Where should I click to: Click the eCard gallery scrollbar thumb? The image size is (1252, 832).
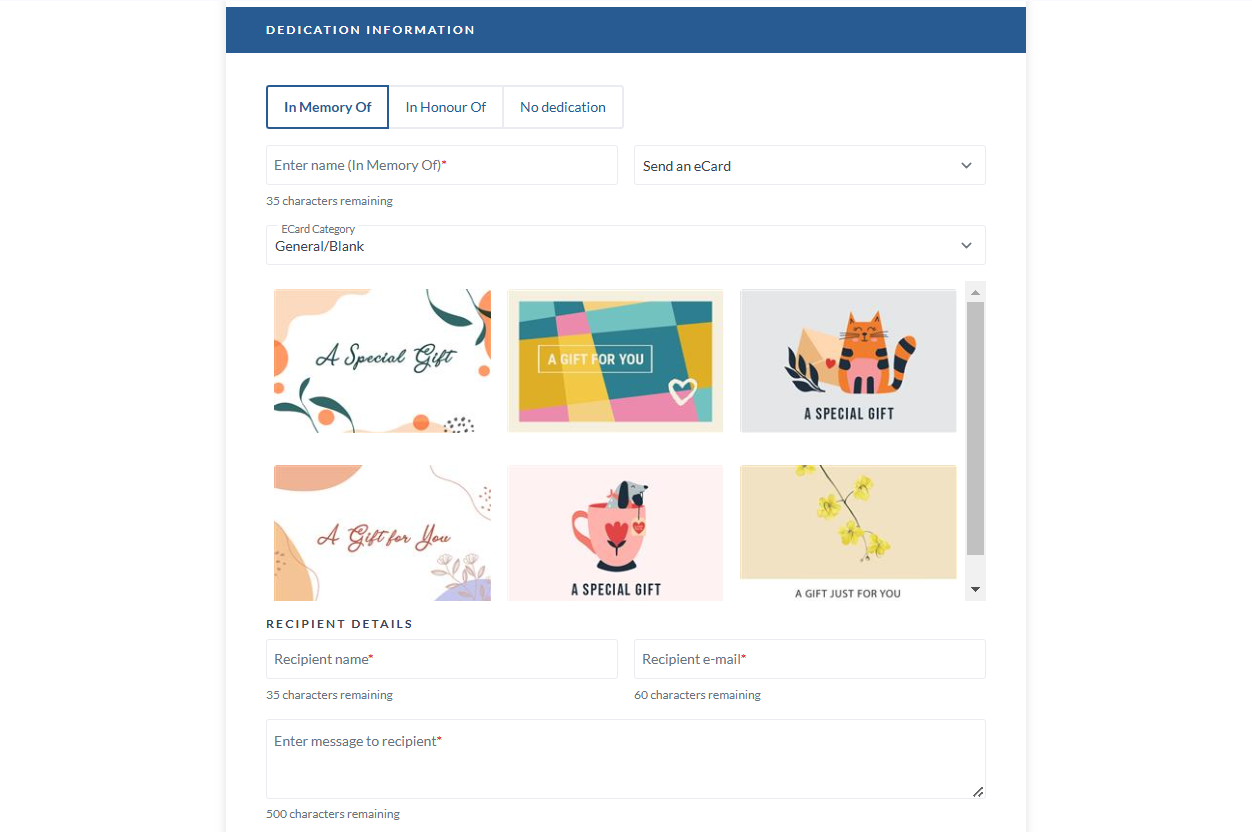point(976,428)
